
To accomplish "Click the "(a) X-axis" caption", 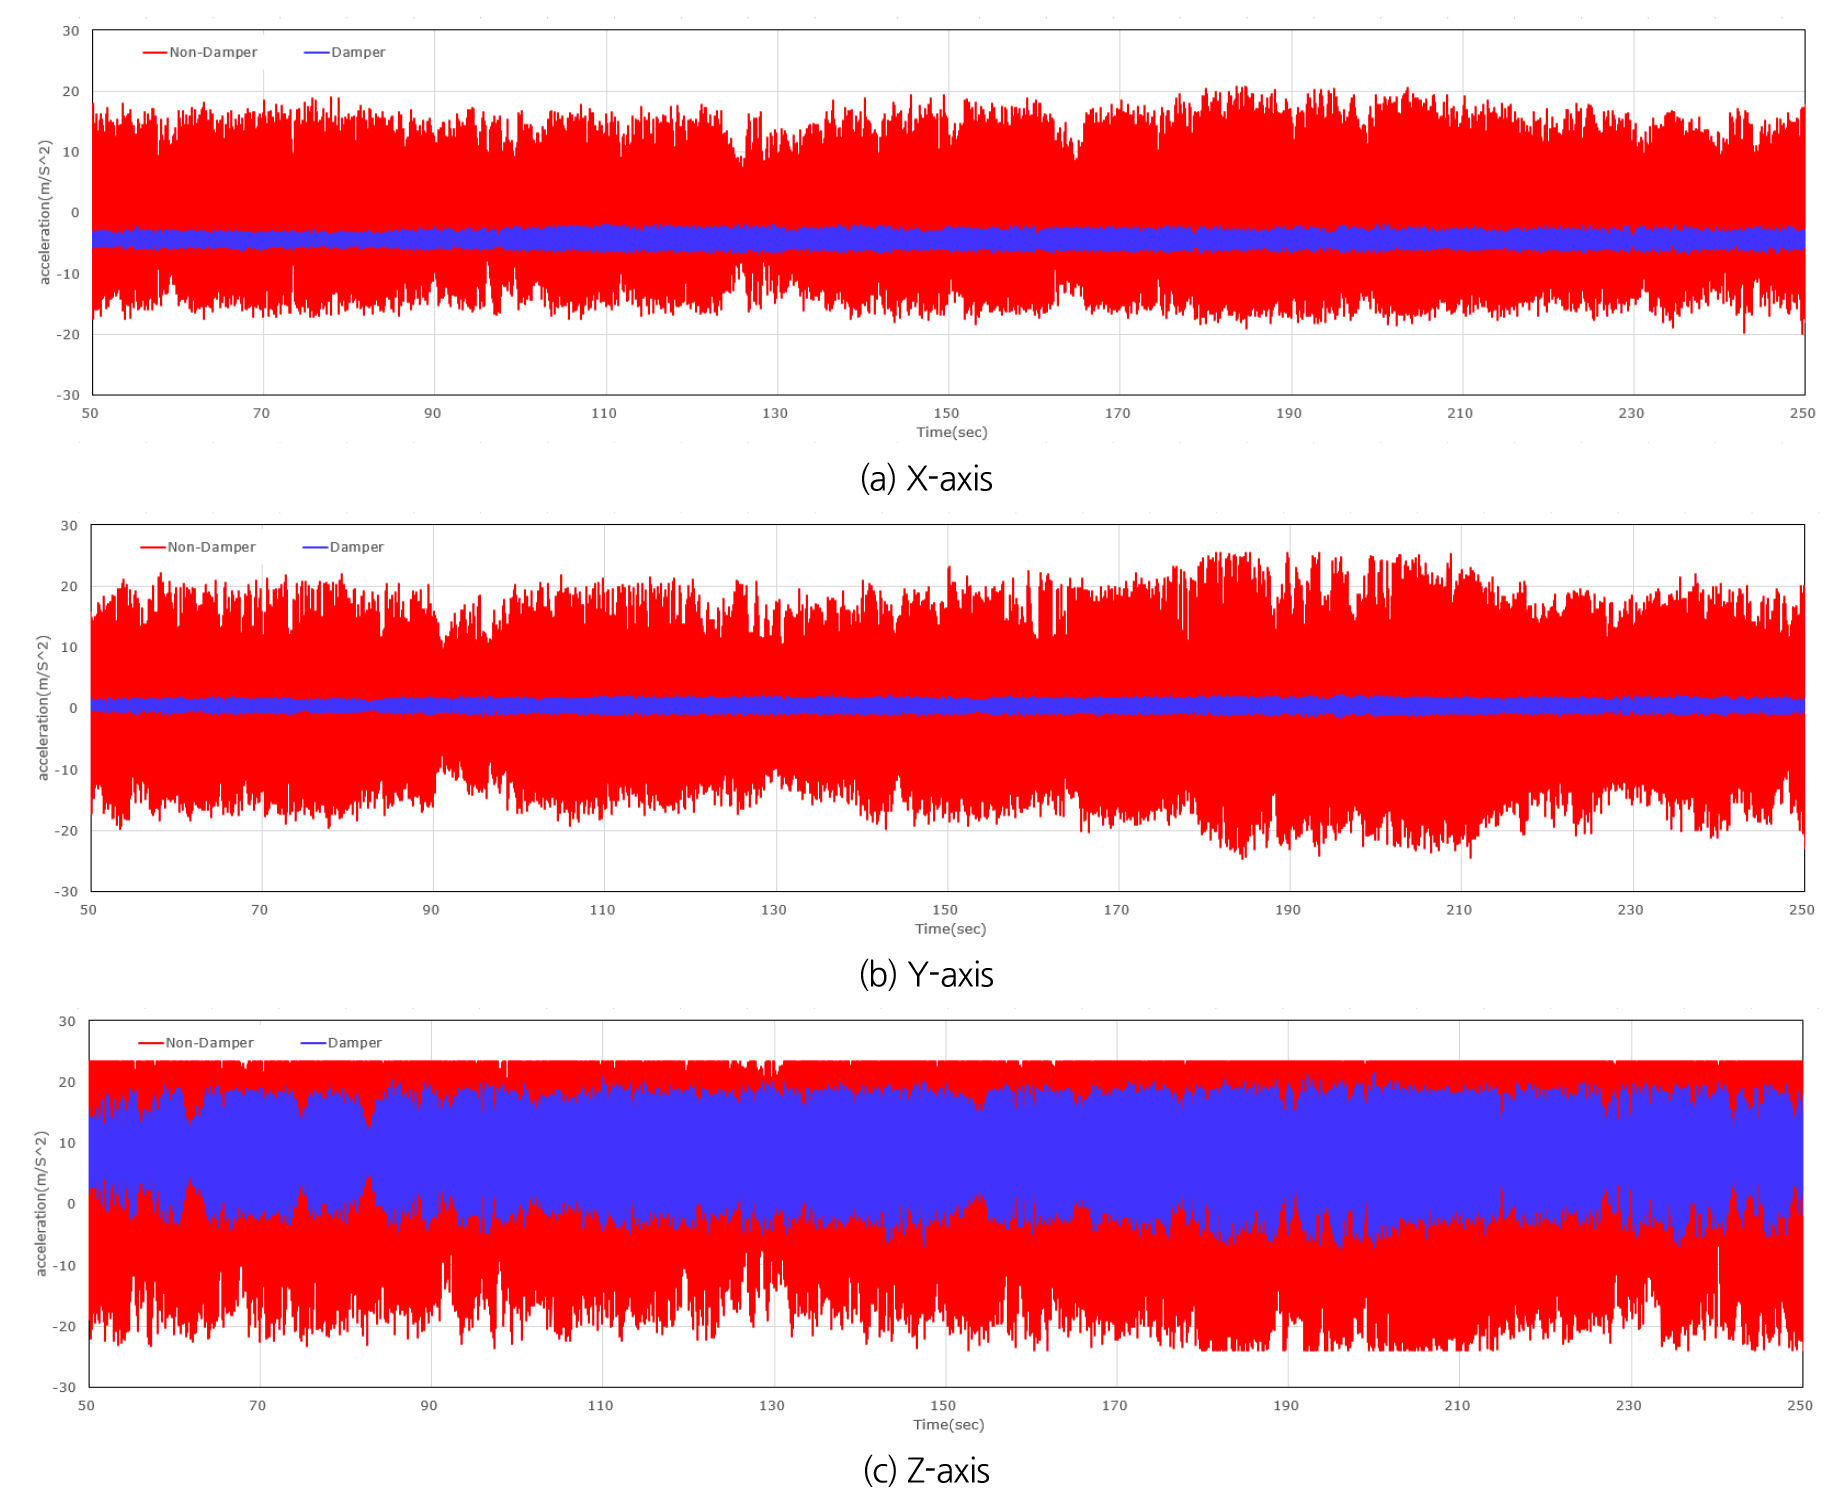I will 926,479.
